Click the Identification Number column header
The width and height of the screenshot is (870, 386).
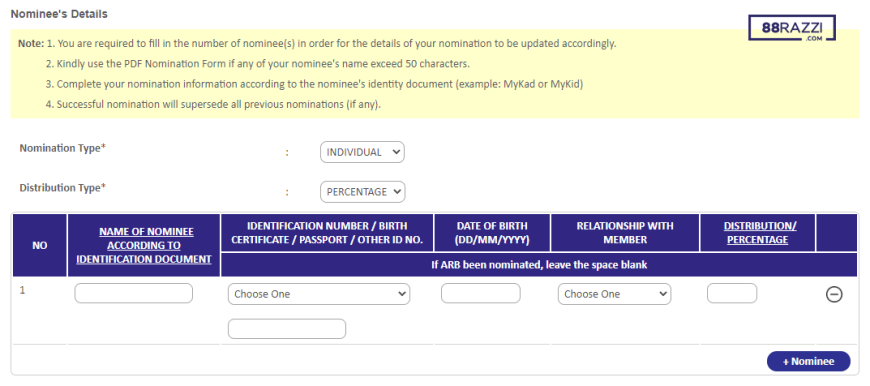pos(327,233)
